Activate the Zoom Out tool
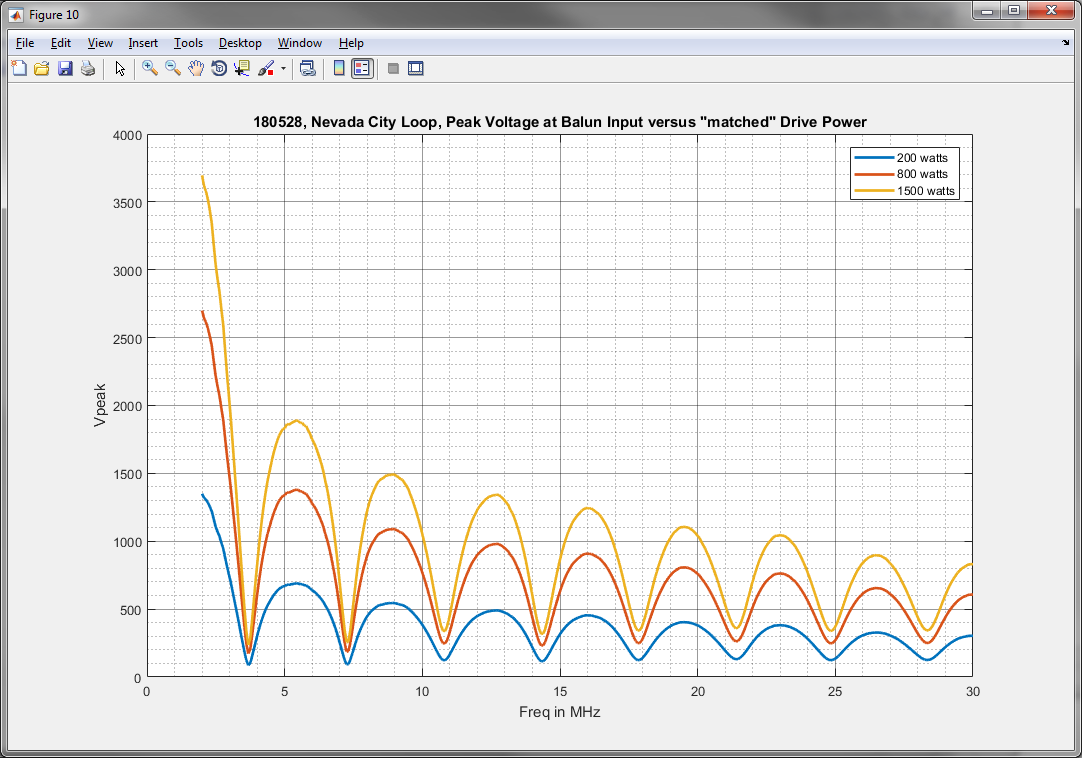This screenshot has height=758, width=1082. tap(173, 68)
